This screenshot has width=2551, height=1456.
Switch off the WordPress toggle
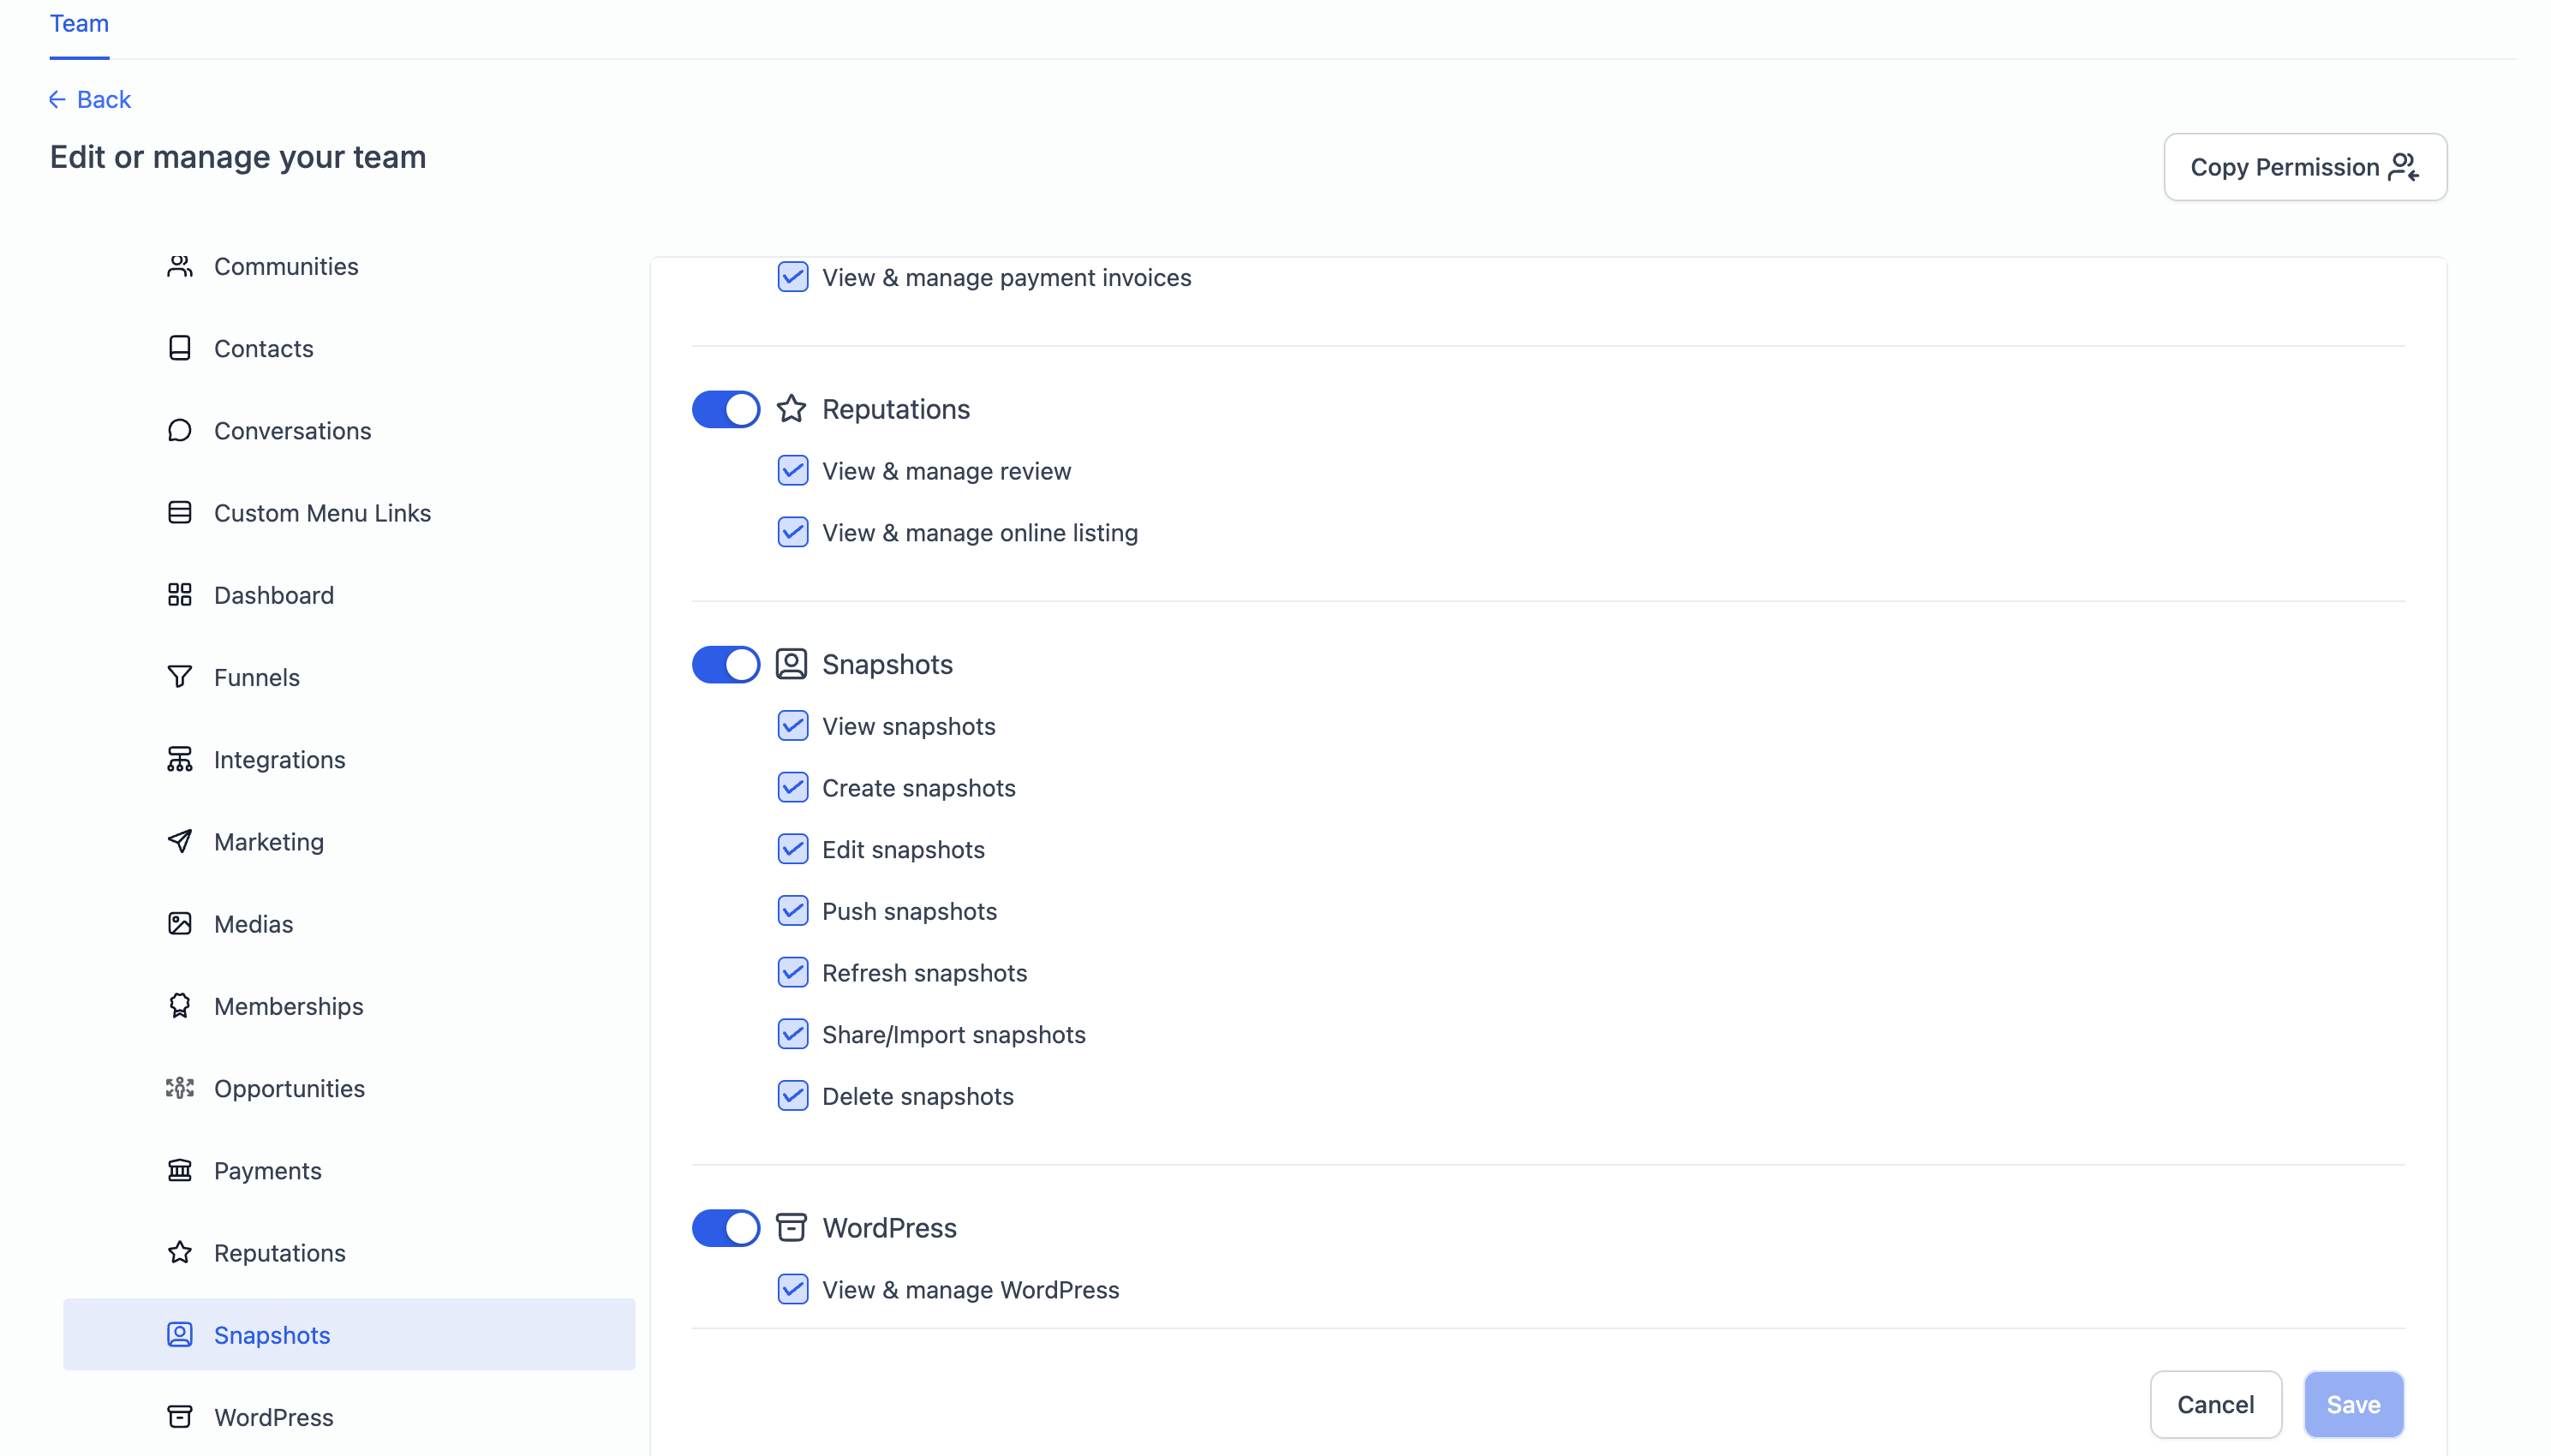pyautogui.click(x=725, y=1228)
